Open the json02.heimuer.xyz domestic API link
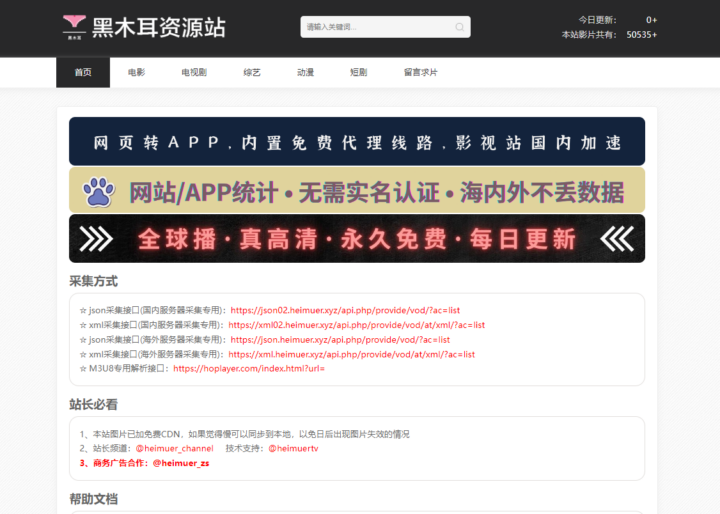Image resolution: width=720 pixels, height=514 pixels. (345, 310)
